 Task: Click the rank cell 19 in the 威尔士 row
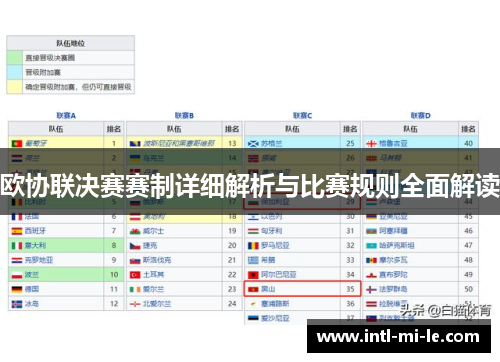click(x=232, y=231)
